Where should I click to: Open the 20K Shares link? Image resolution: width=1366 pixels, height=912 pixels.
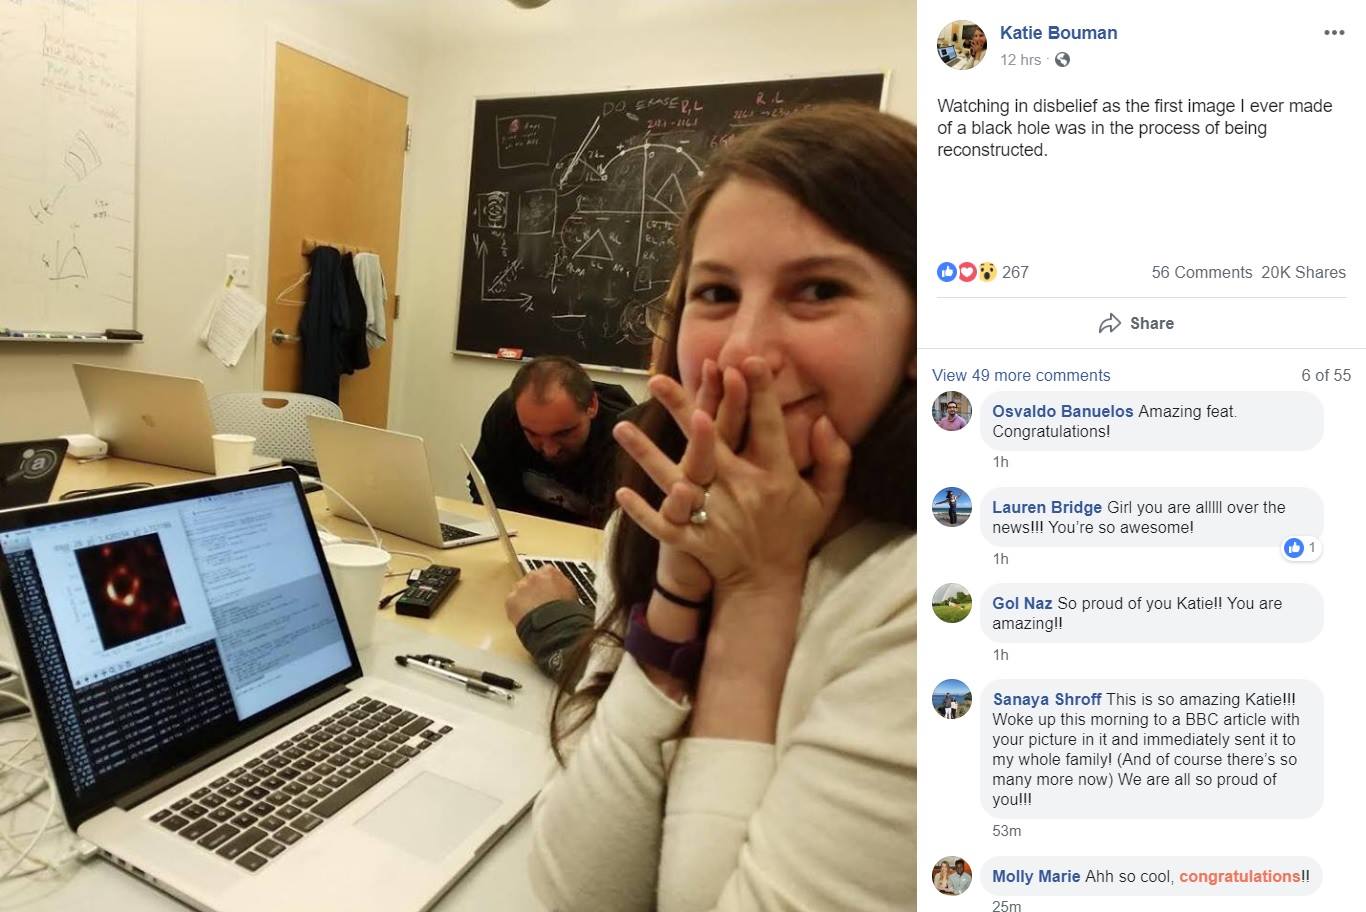click(x=1303, y=272)
